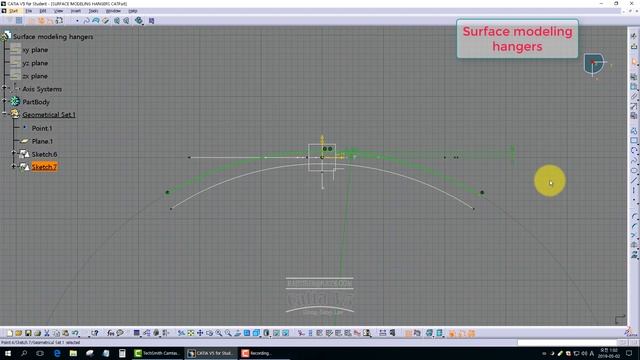
Task: Open Microsoft Edge from the taskbar
Action: click(57, 353)
